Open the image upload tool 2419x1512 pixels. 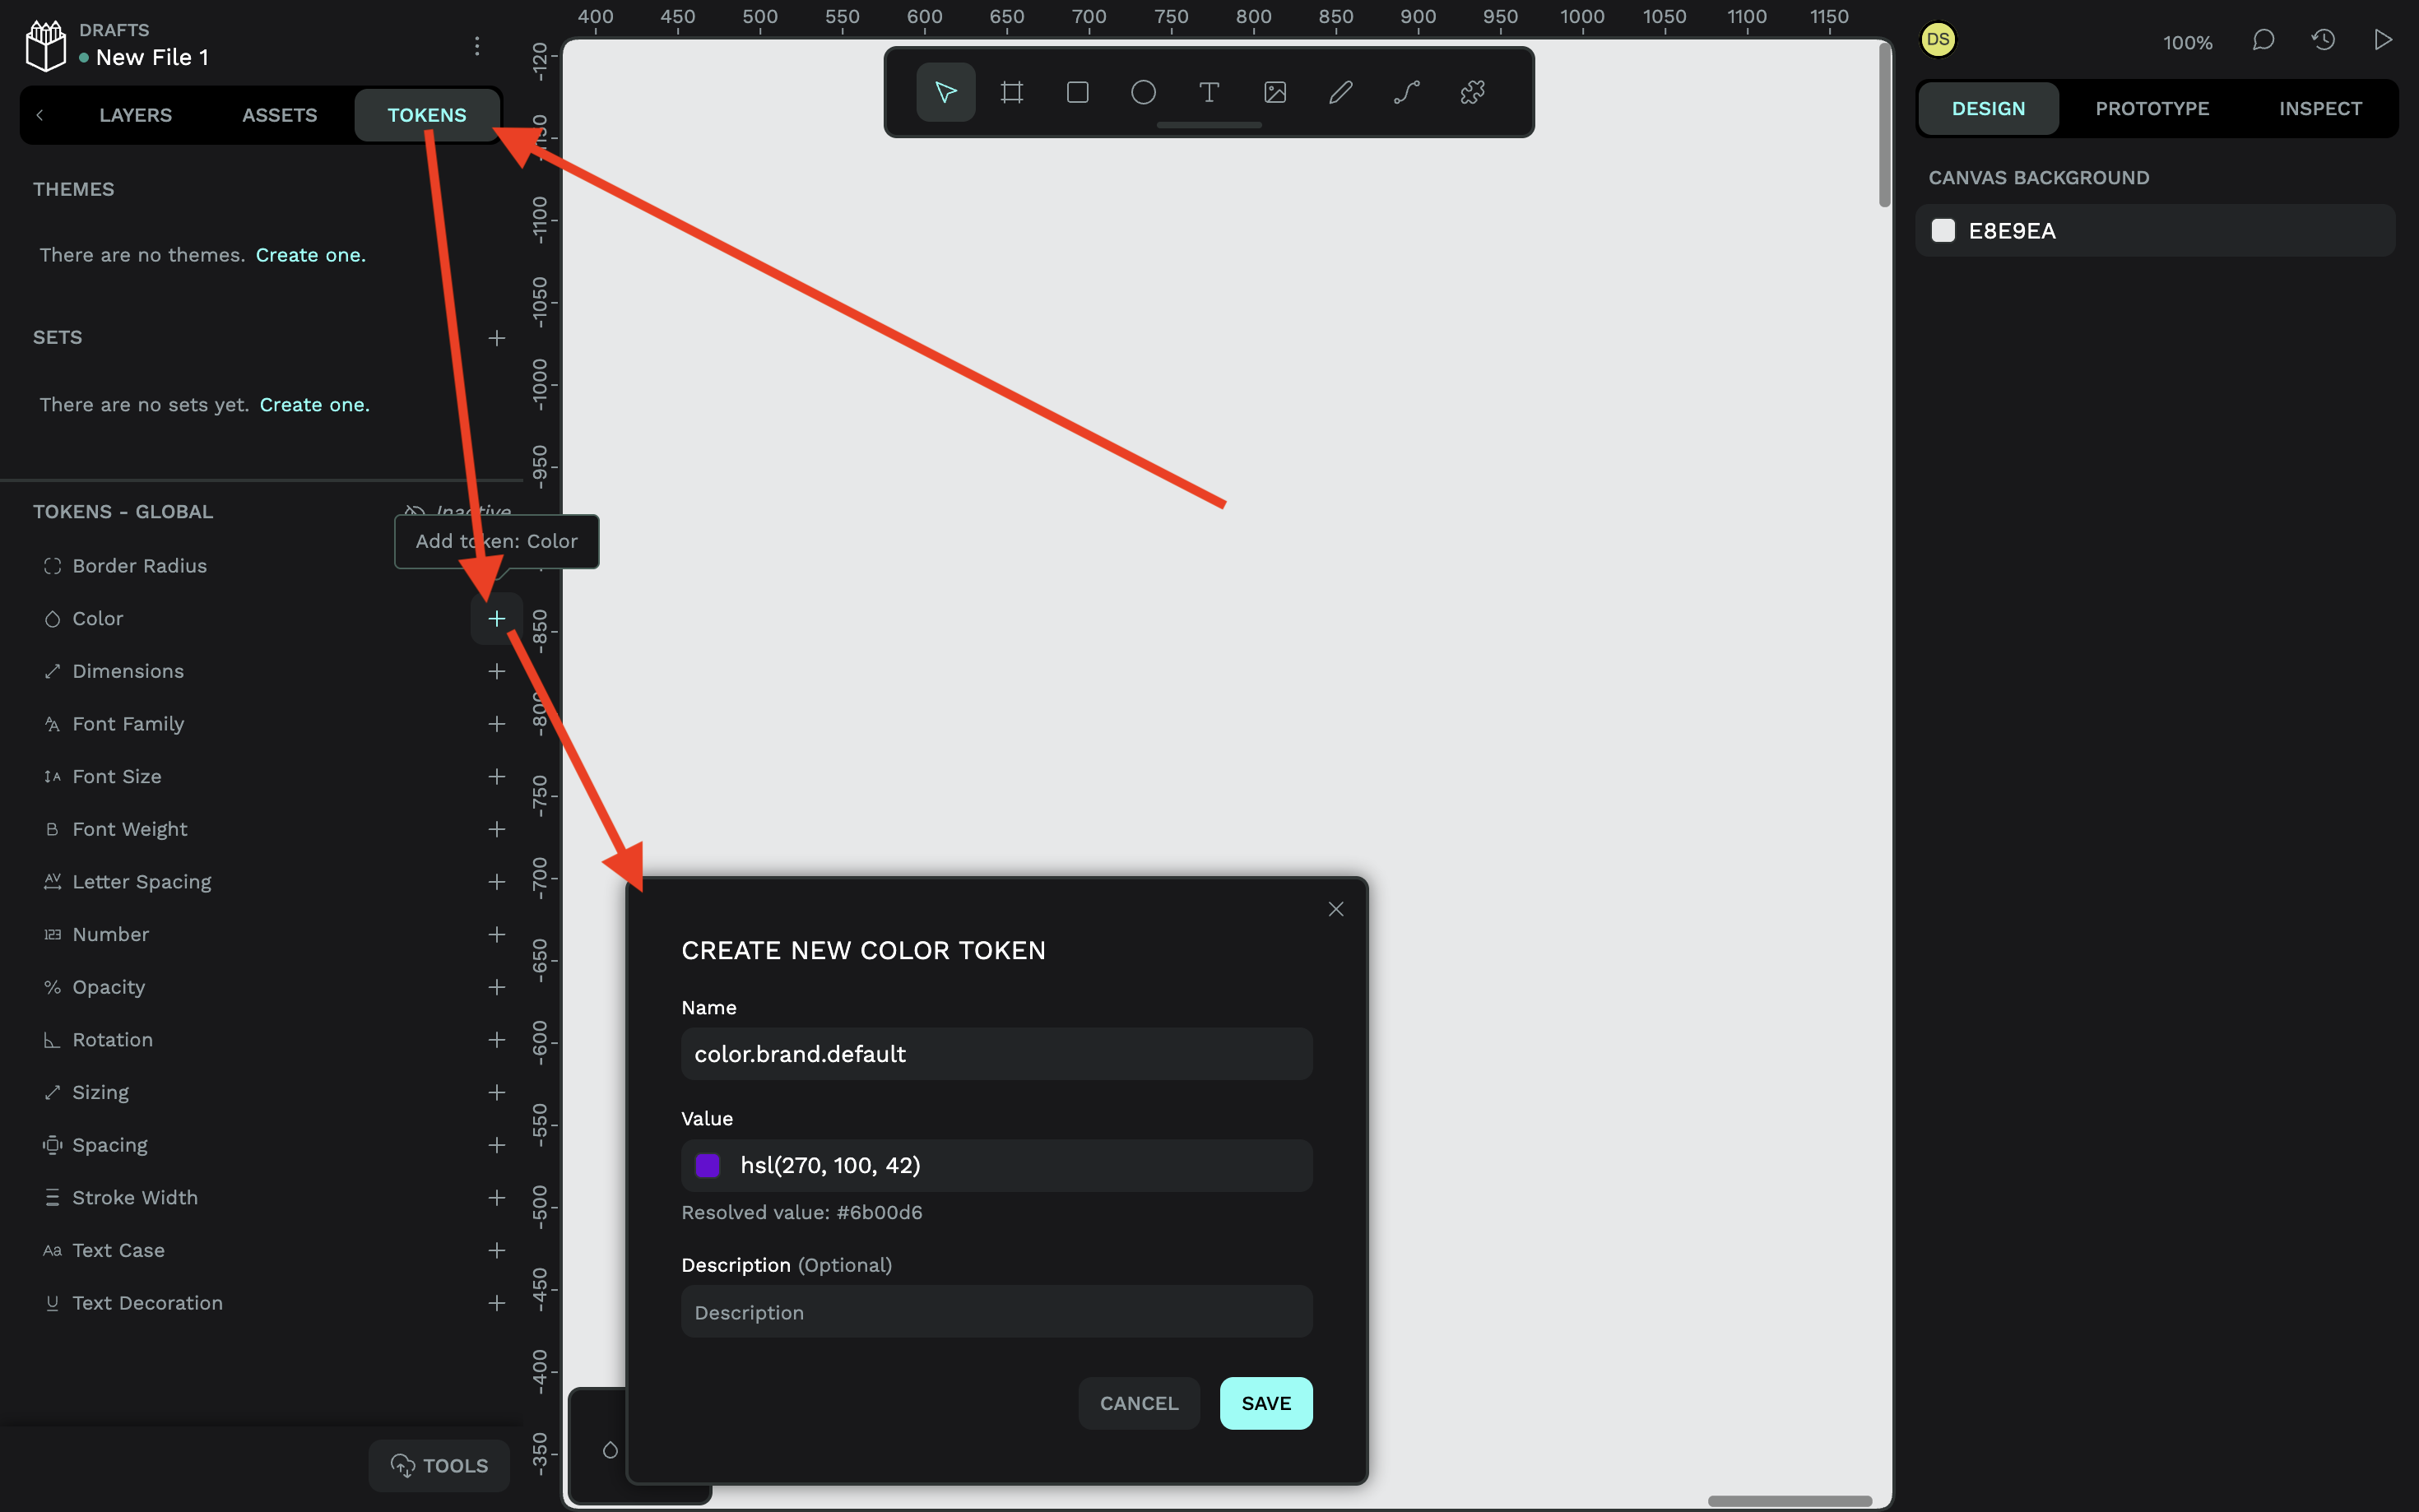(x=1274, y=91)
